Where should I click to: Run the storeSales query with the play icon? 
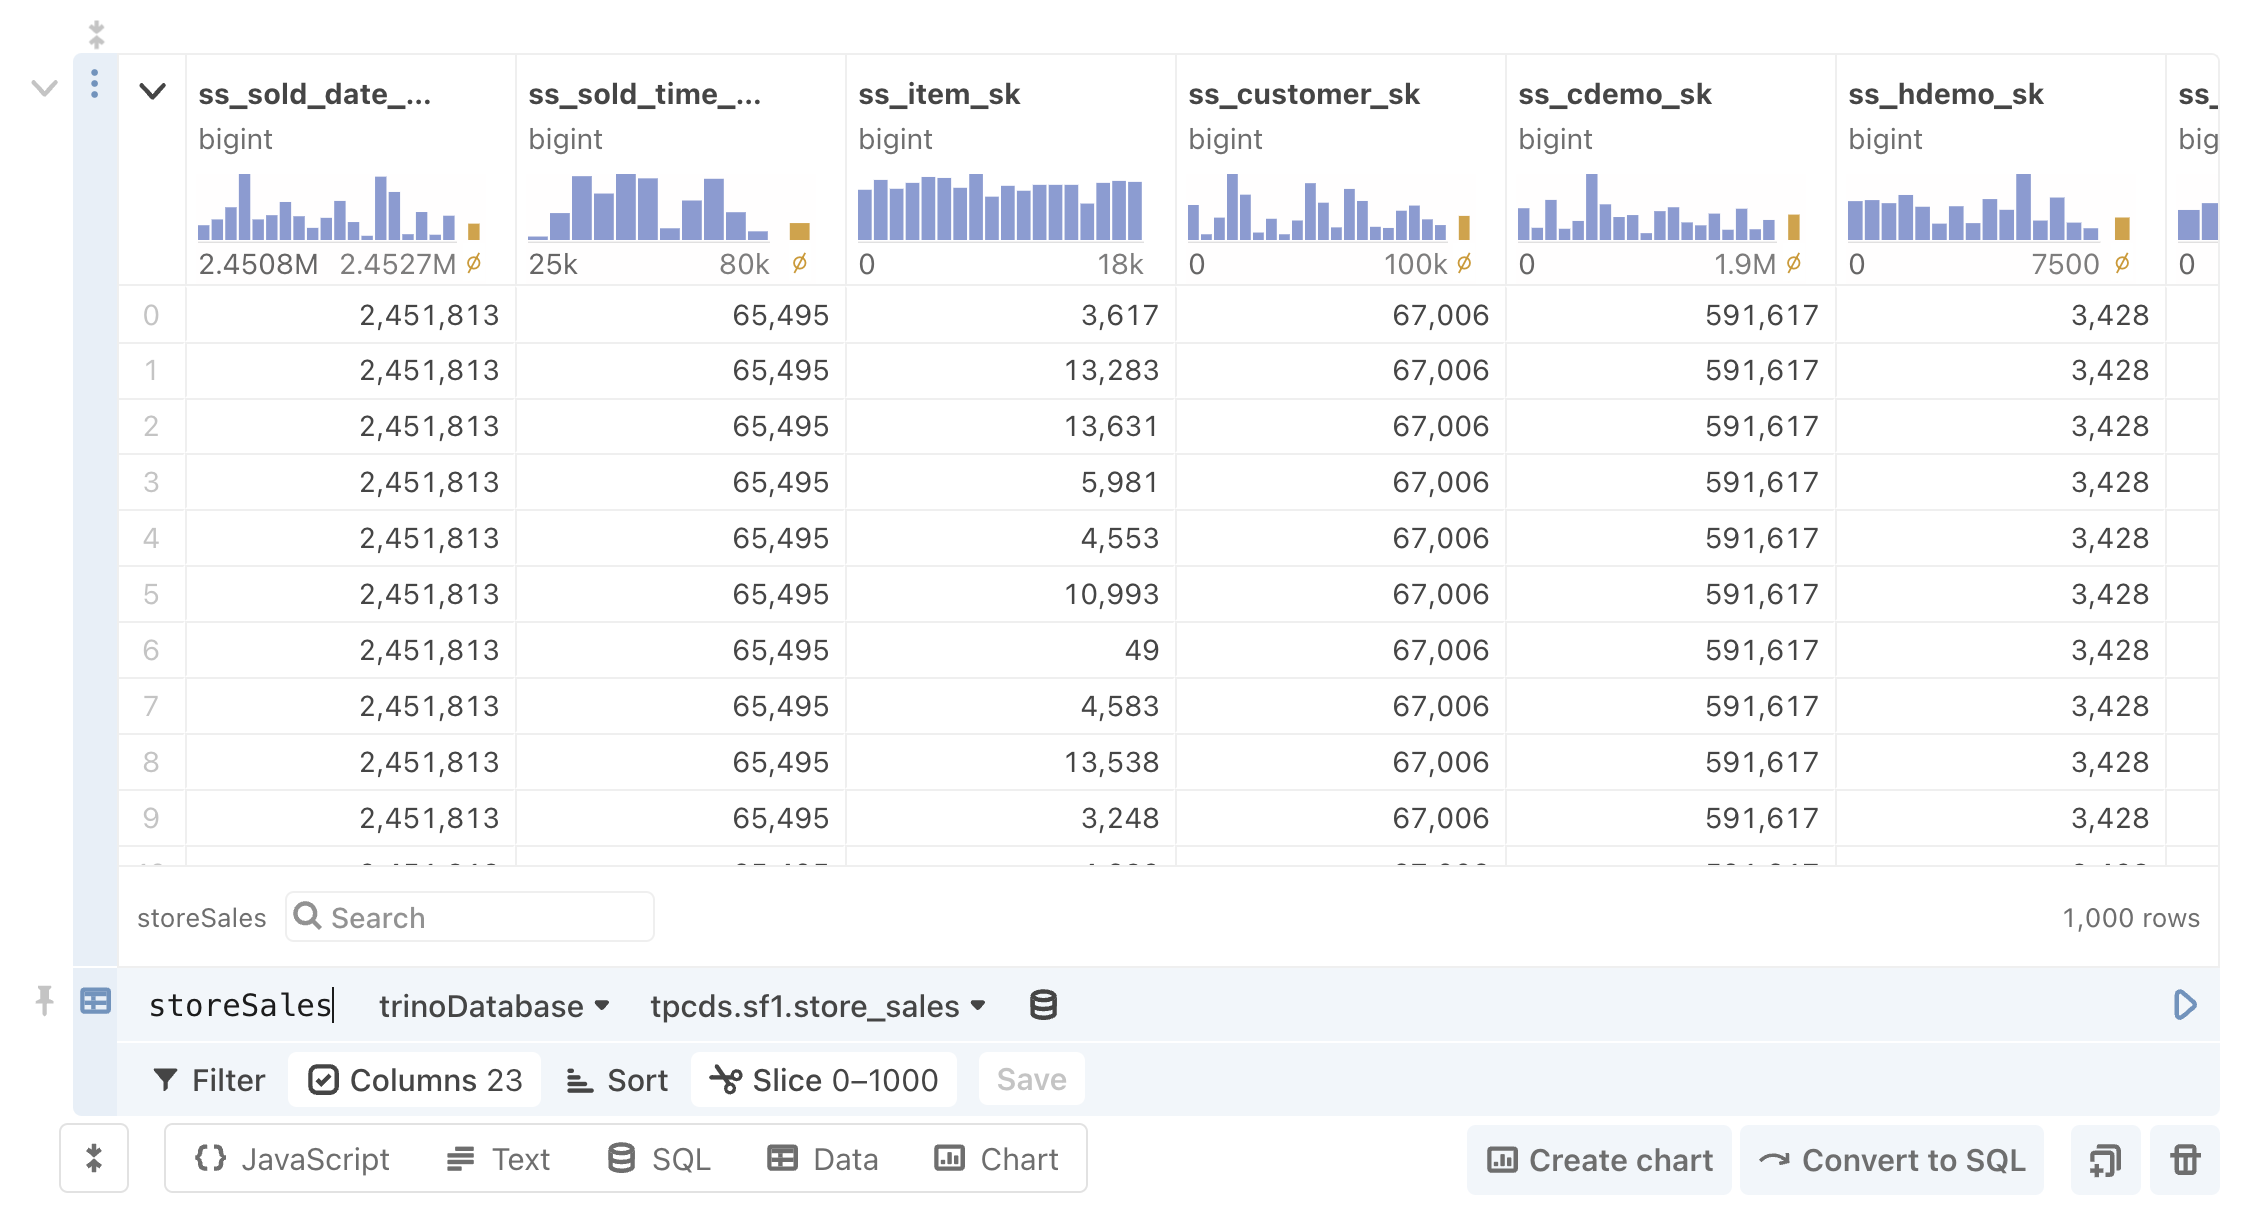(2186, 1005)
